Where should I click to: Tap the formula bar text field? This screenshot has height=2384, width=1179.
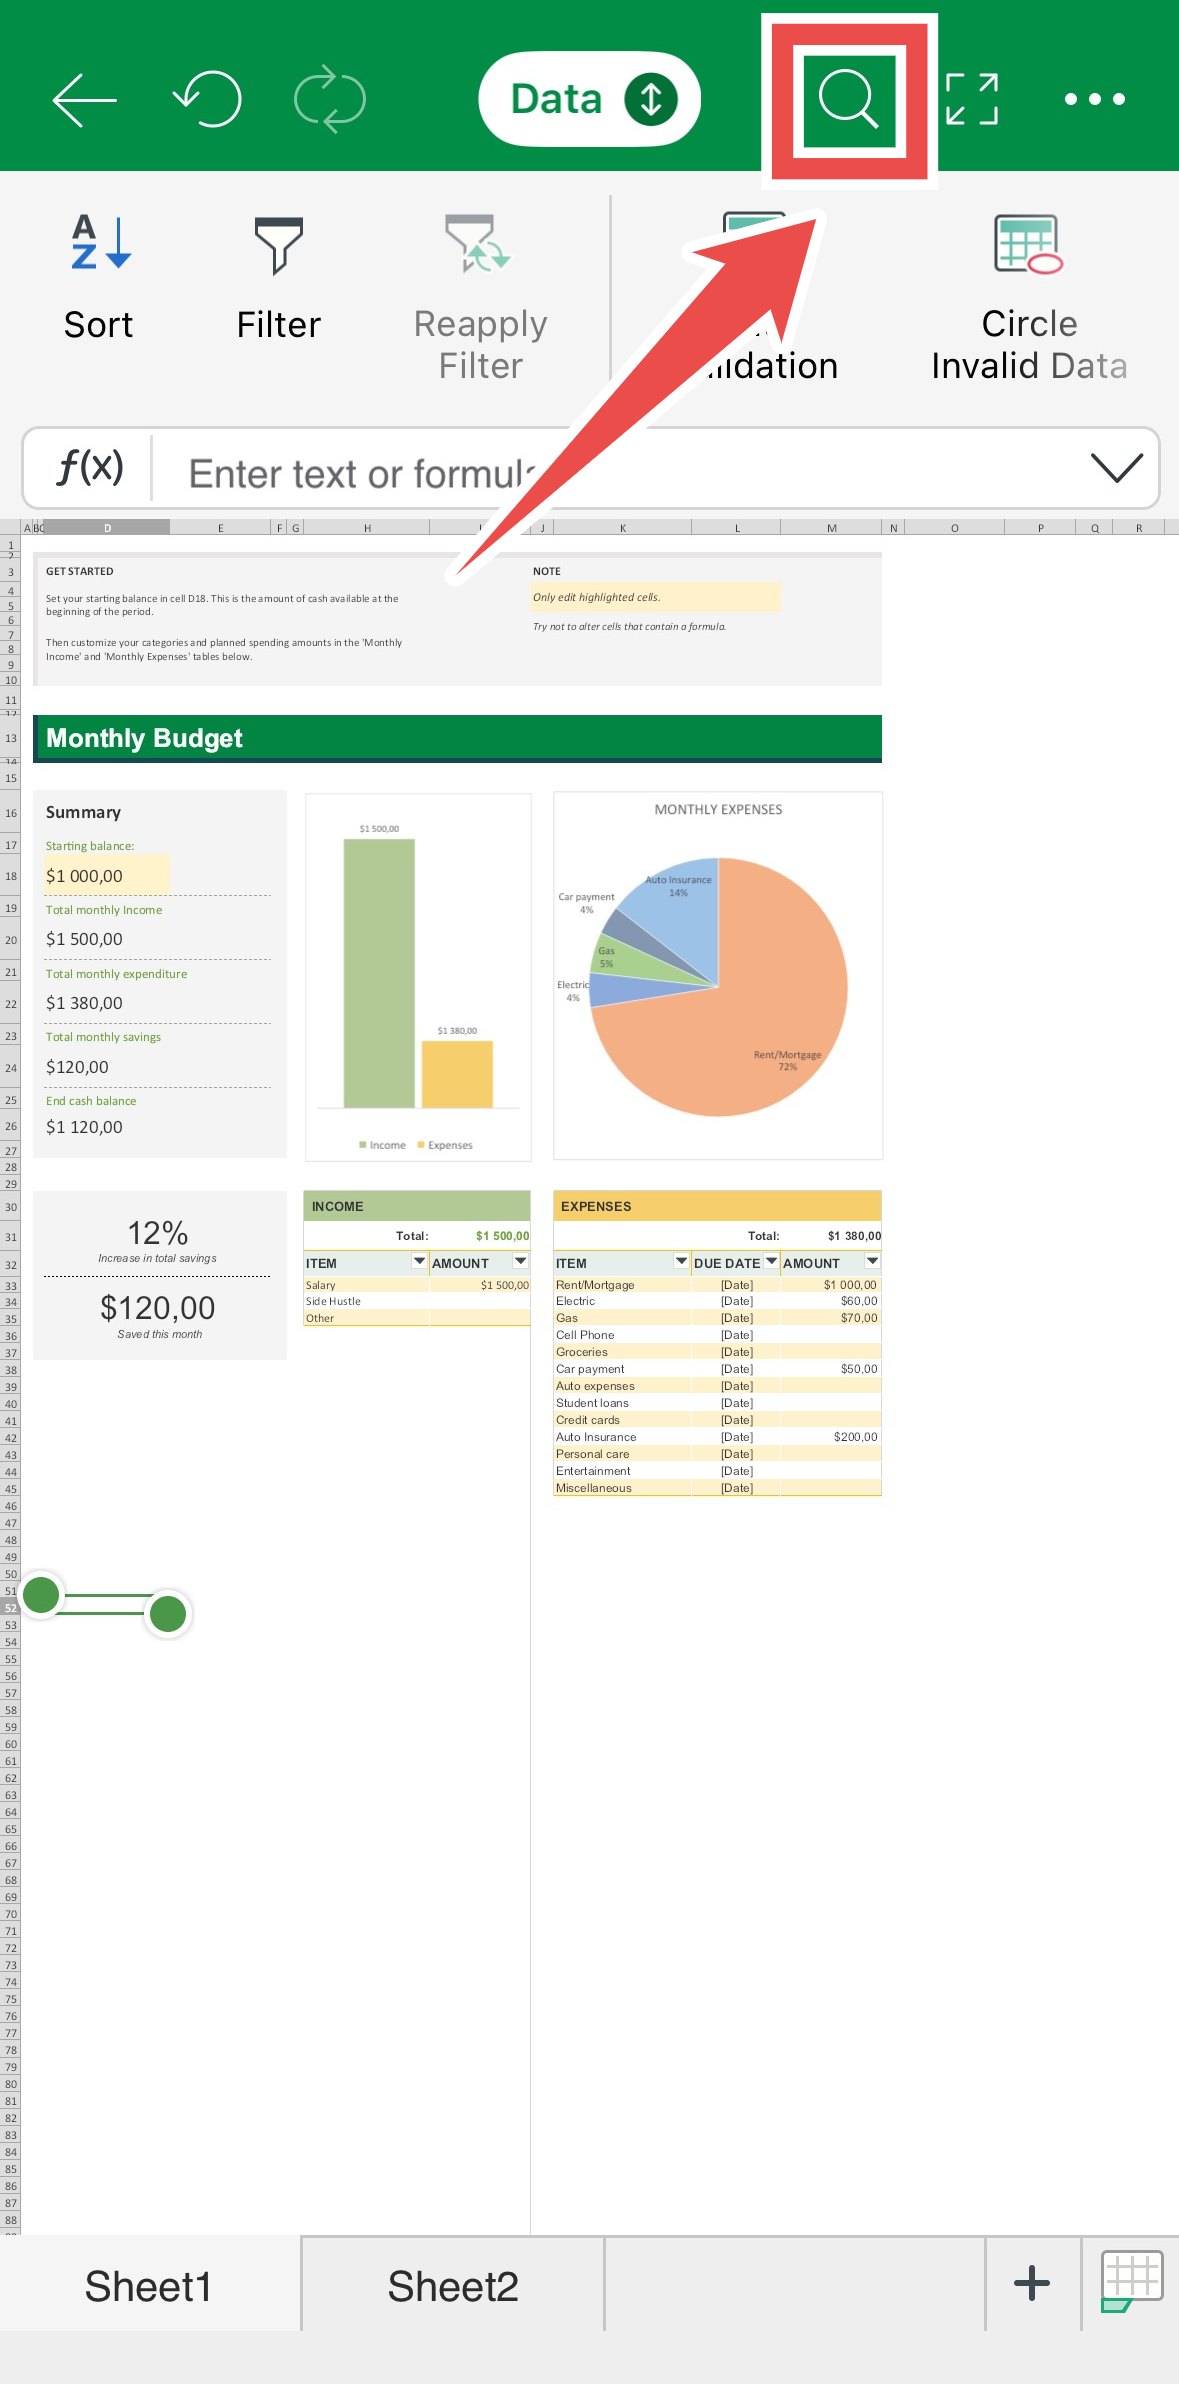(620, 472)
